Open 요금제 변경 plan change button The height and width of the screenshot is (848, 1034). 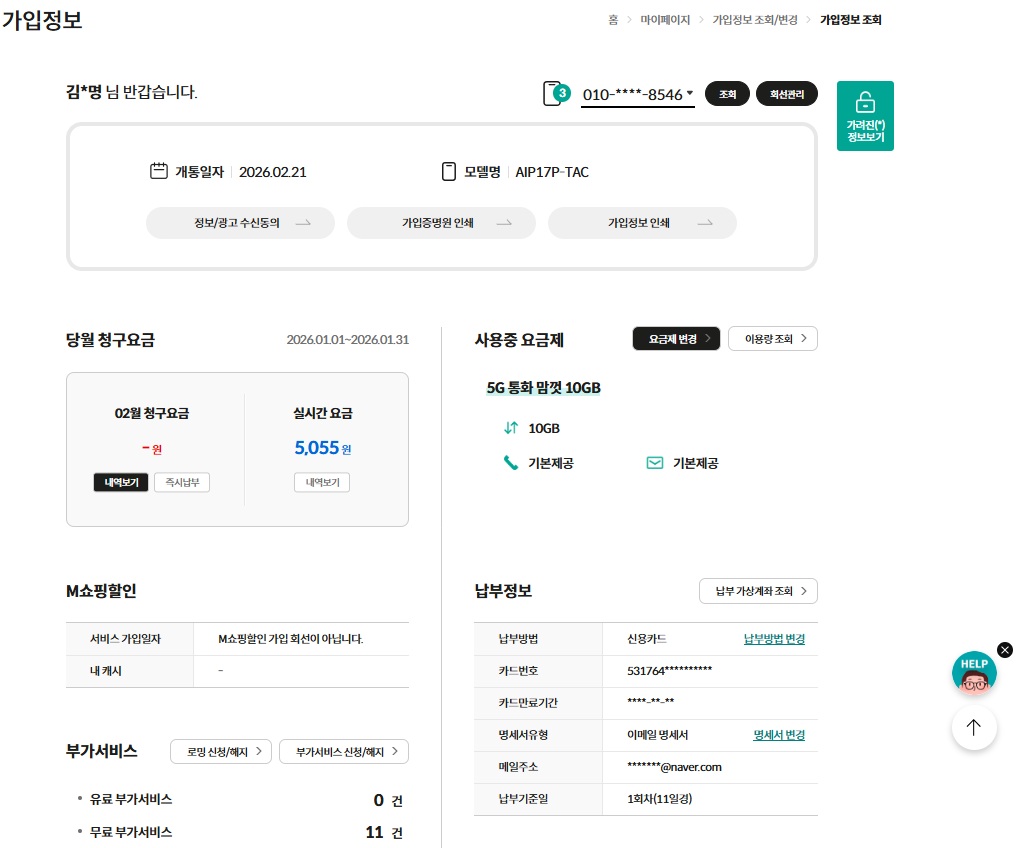tap(676, 339)
